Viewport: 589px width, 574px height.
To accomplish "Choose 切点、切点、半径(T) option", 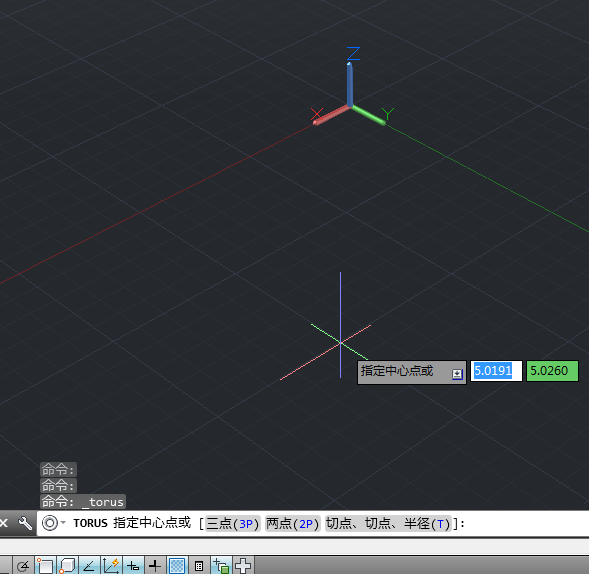I will click(388, 523).
